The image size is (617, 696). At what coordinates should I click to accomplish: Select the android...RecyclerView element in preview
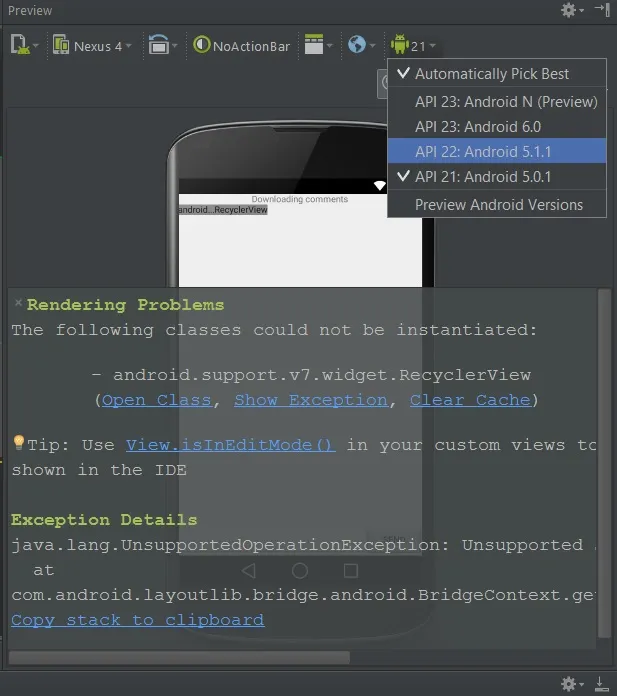click(223, 210)
